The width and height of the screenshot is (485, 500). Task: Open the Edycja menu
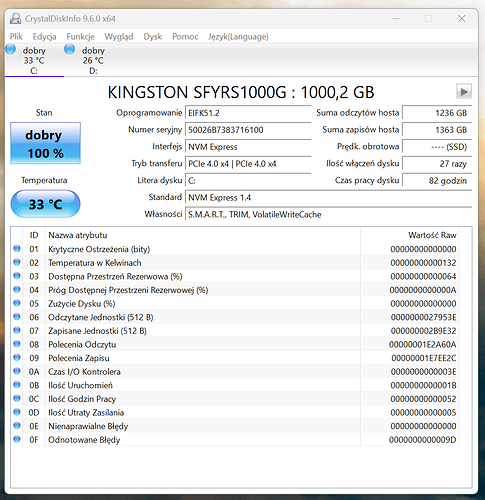44,36
